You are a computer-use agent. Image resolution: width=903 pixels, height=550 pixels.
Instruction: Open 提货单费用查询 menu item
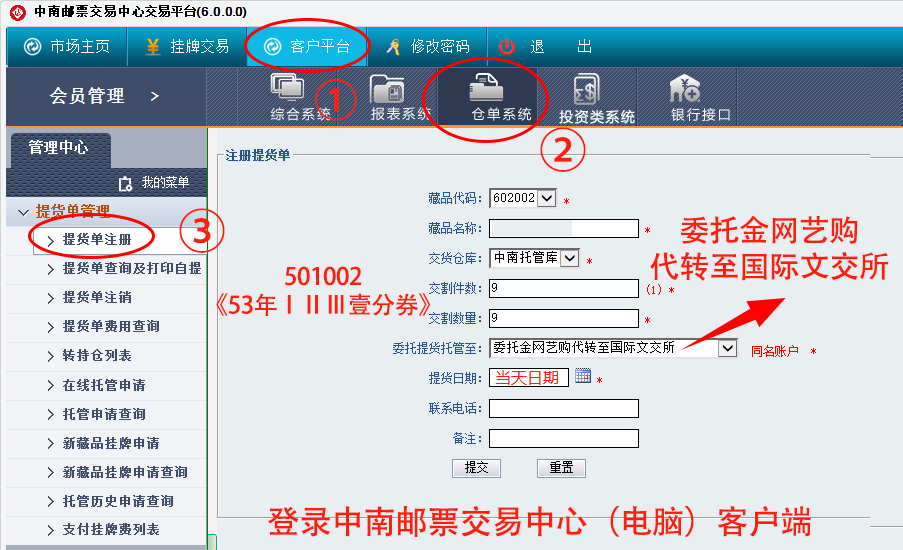pyautogui.click(x=111, y=327)
